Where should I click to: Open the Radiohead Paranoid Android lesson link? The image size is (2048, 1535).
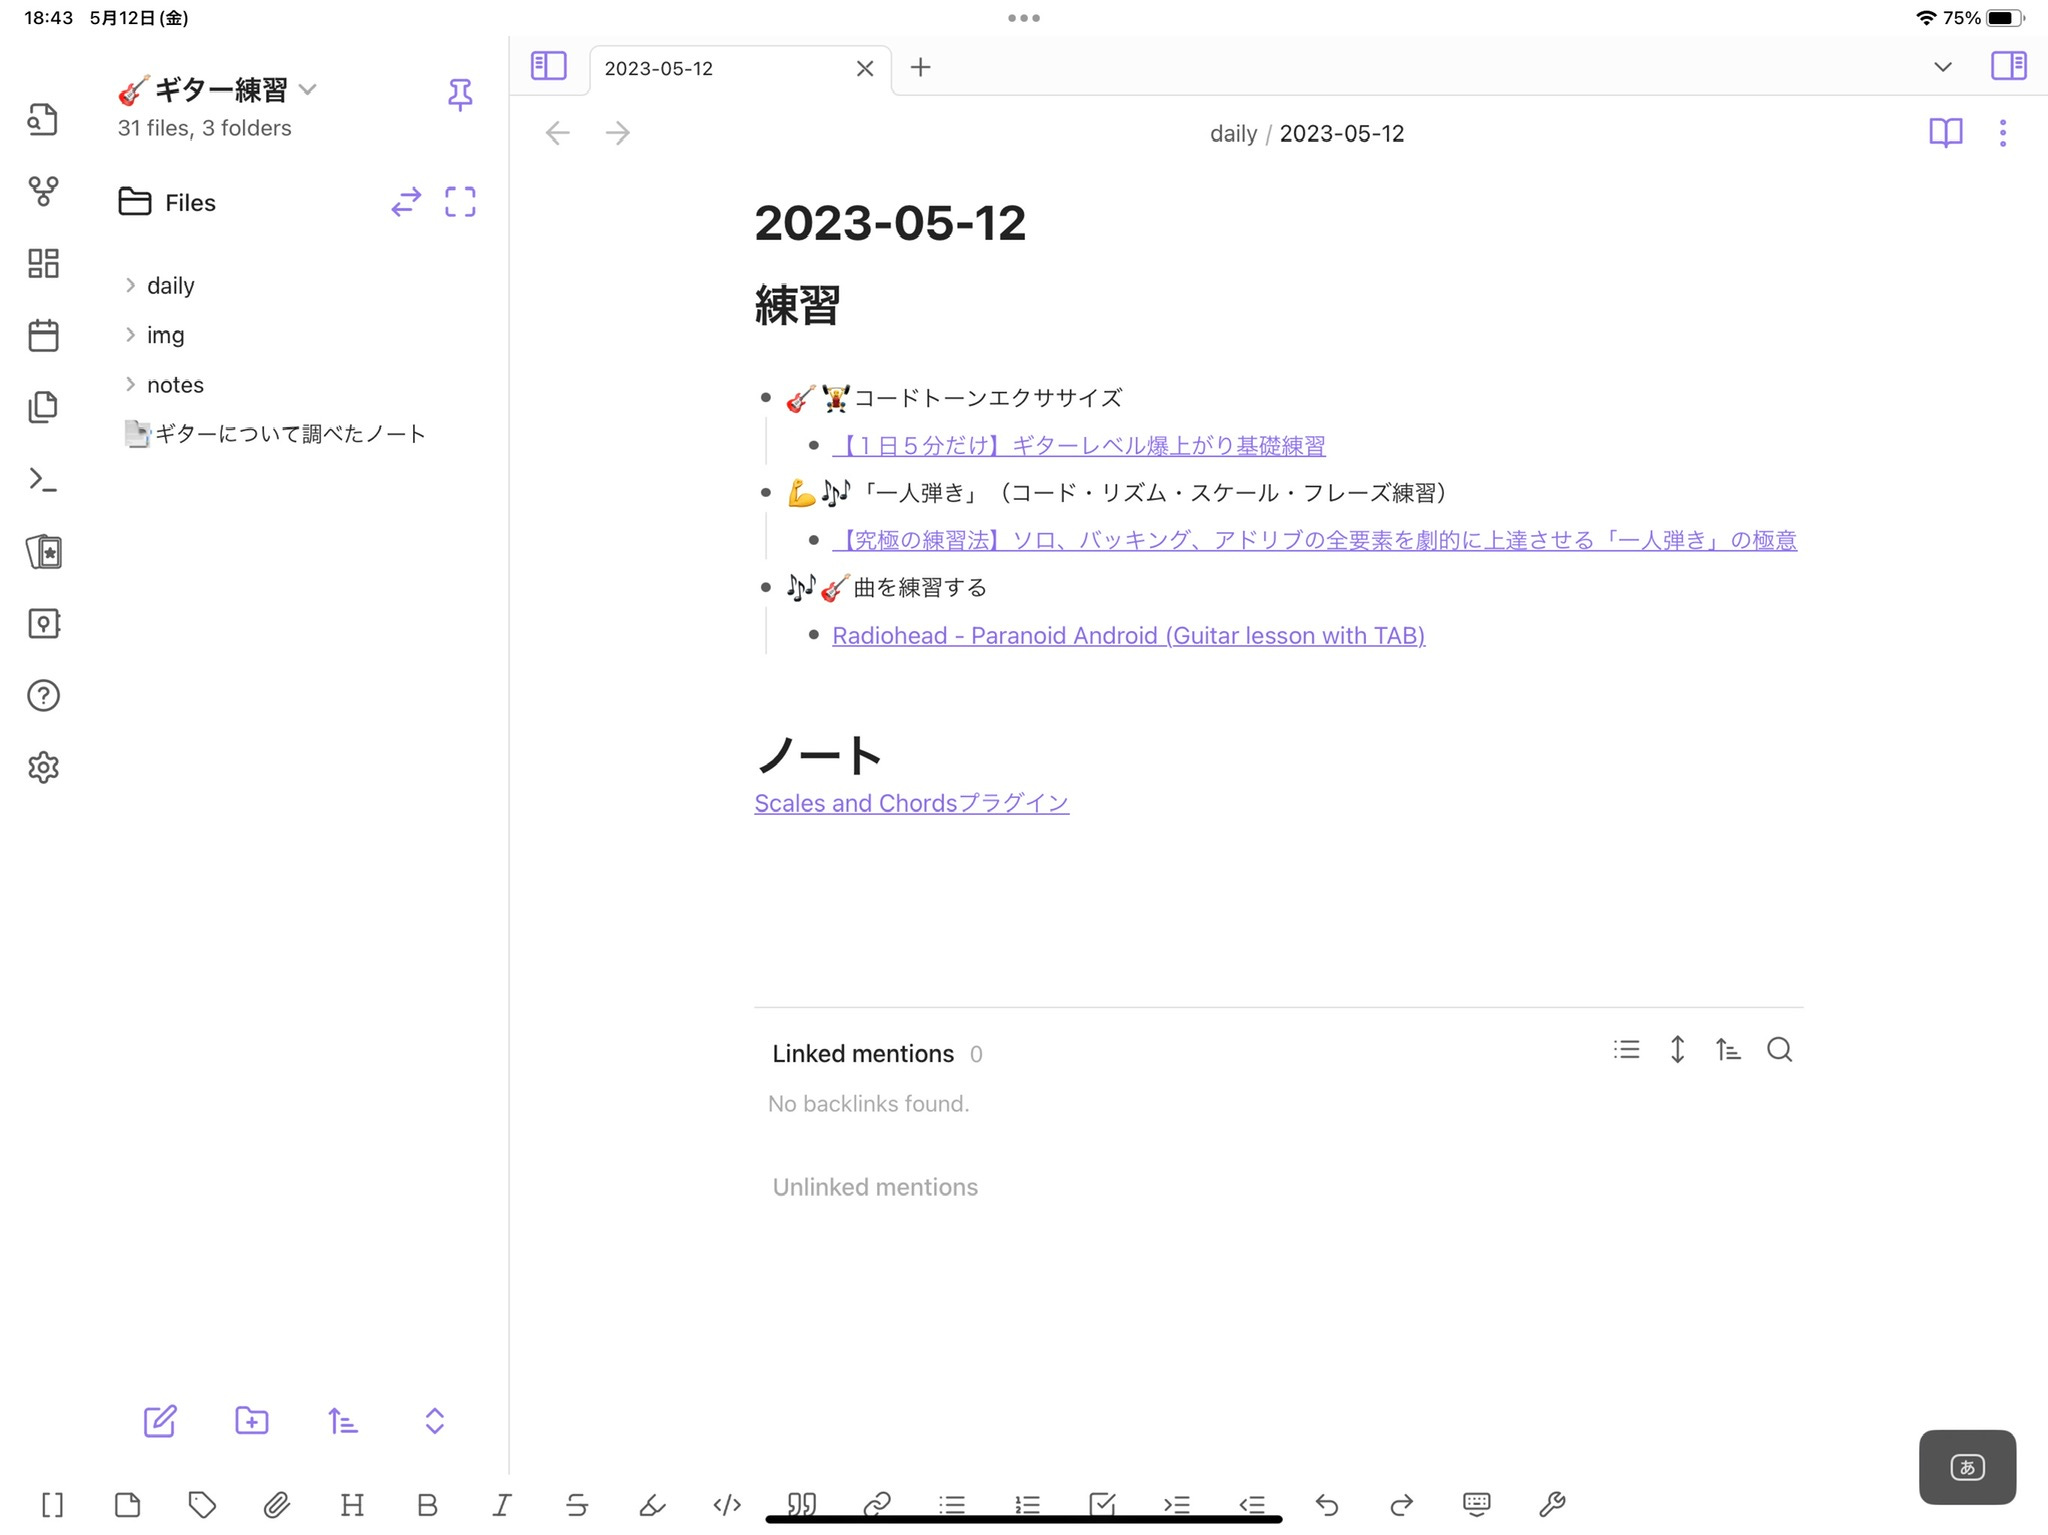1128,636
